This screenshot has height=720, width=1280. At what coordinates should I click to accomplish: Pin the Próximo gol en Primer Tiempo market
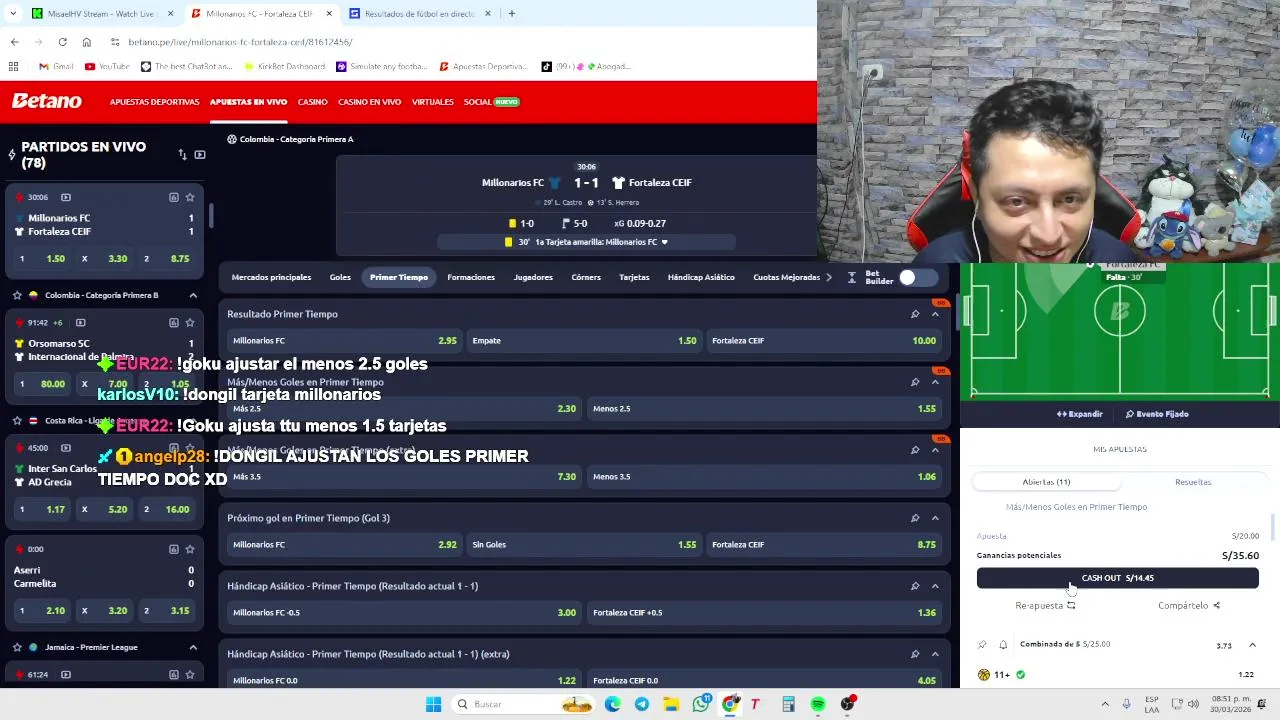[915, 518]
